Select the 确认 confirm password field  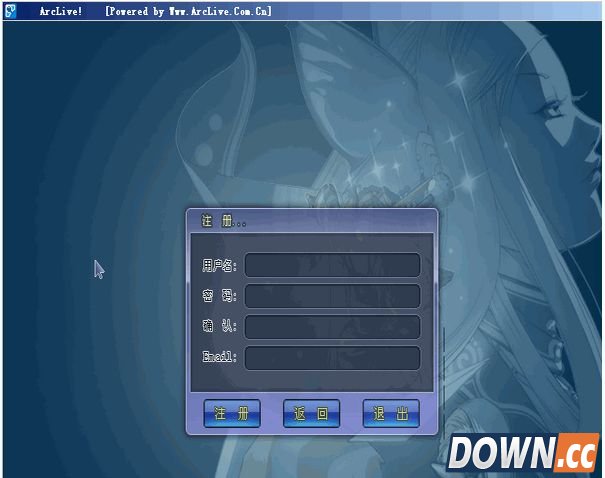332,327
